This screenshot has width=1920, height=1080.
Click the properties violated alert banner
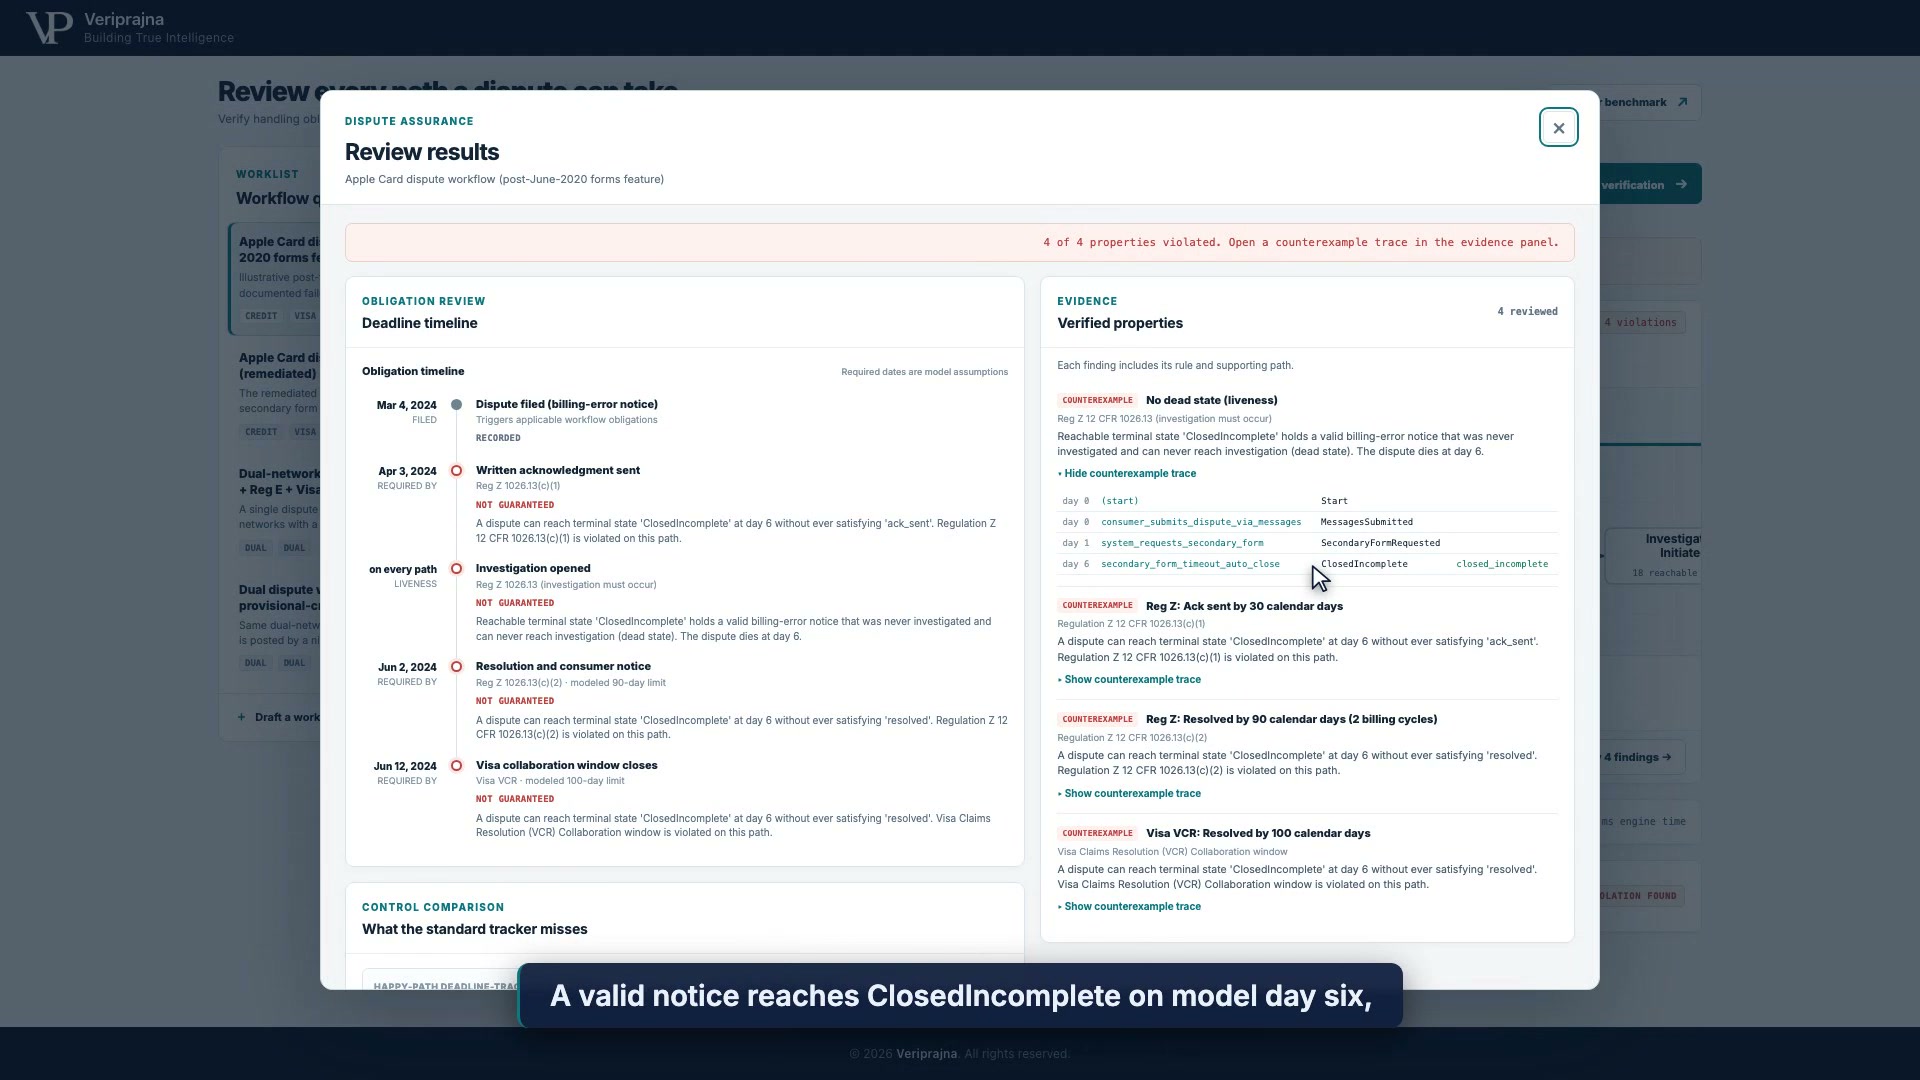pos(960,243)
